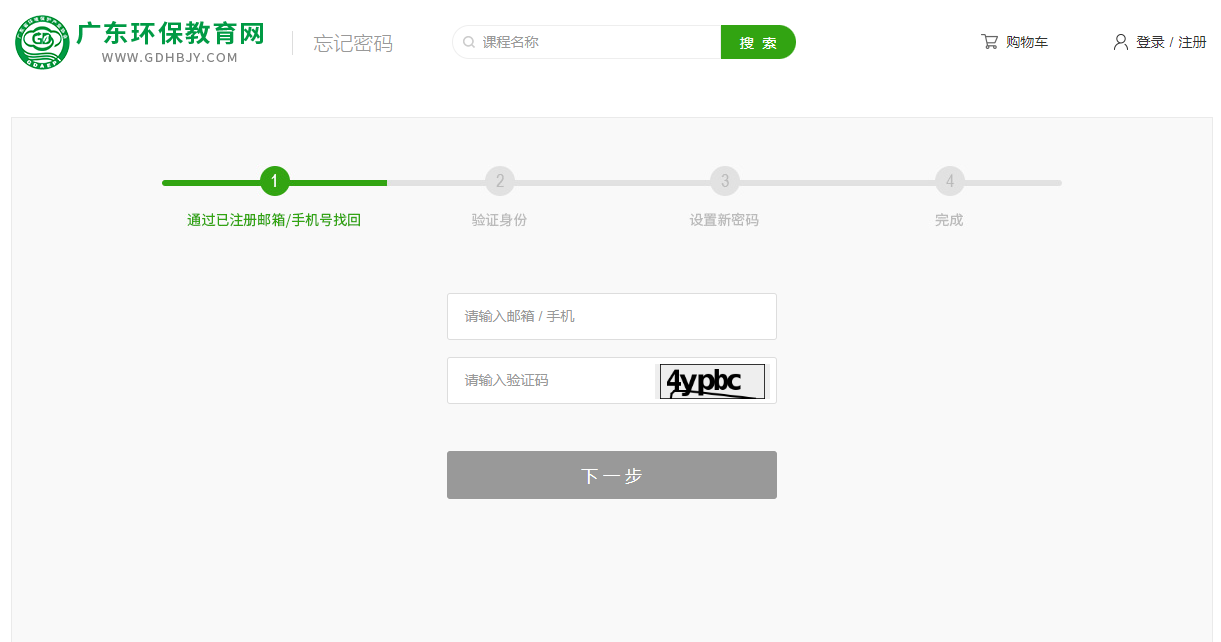Click the 请输入邮箱 / 手机 input field
Screen dimensions: 1221x642
coord(611,316)
